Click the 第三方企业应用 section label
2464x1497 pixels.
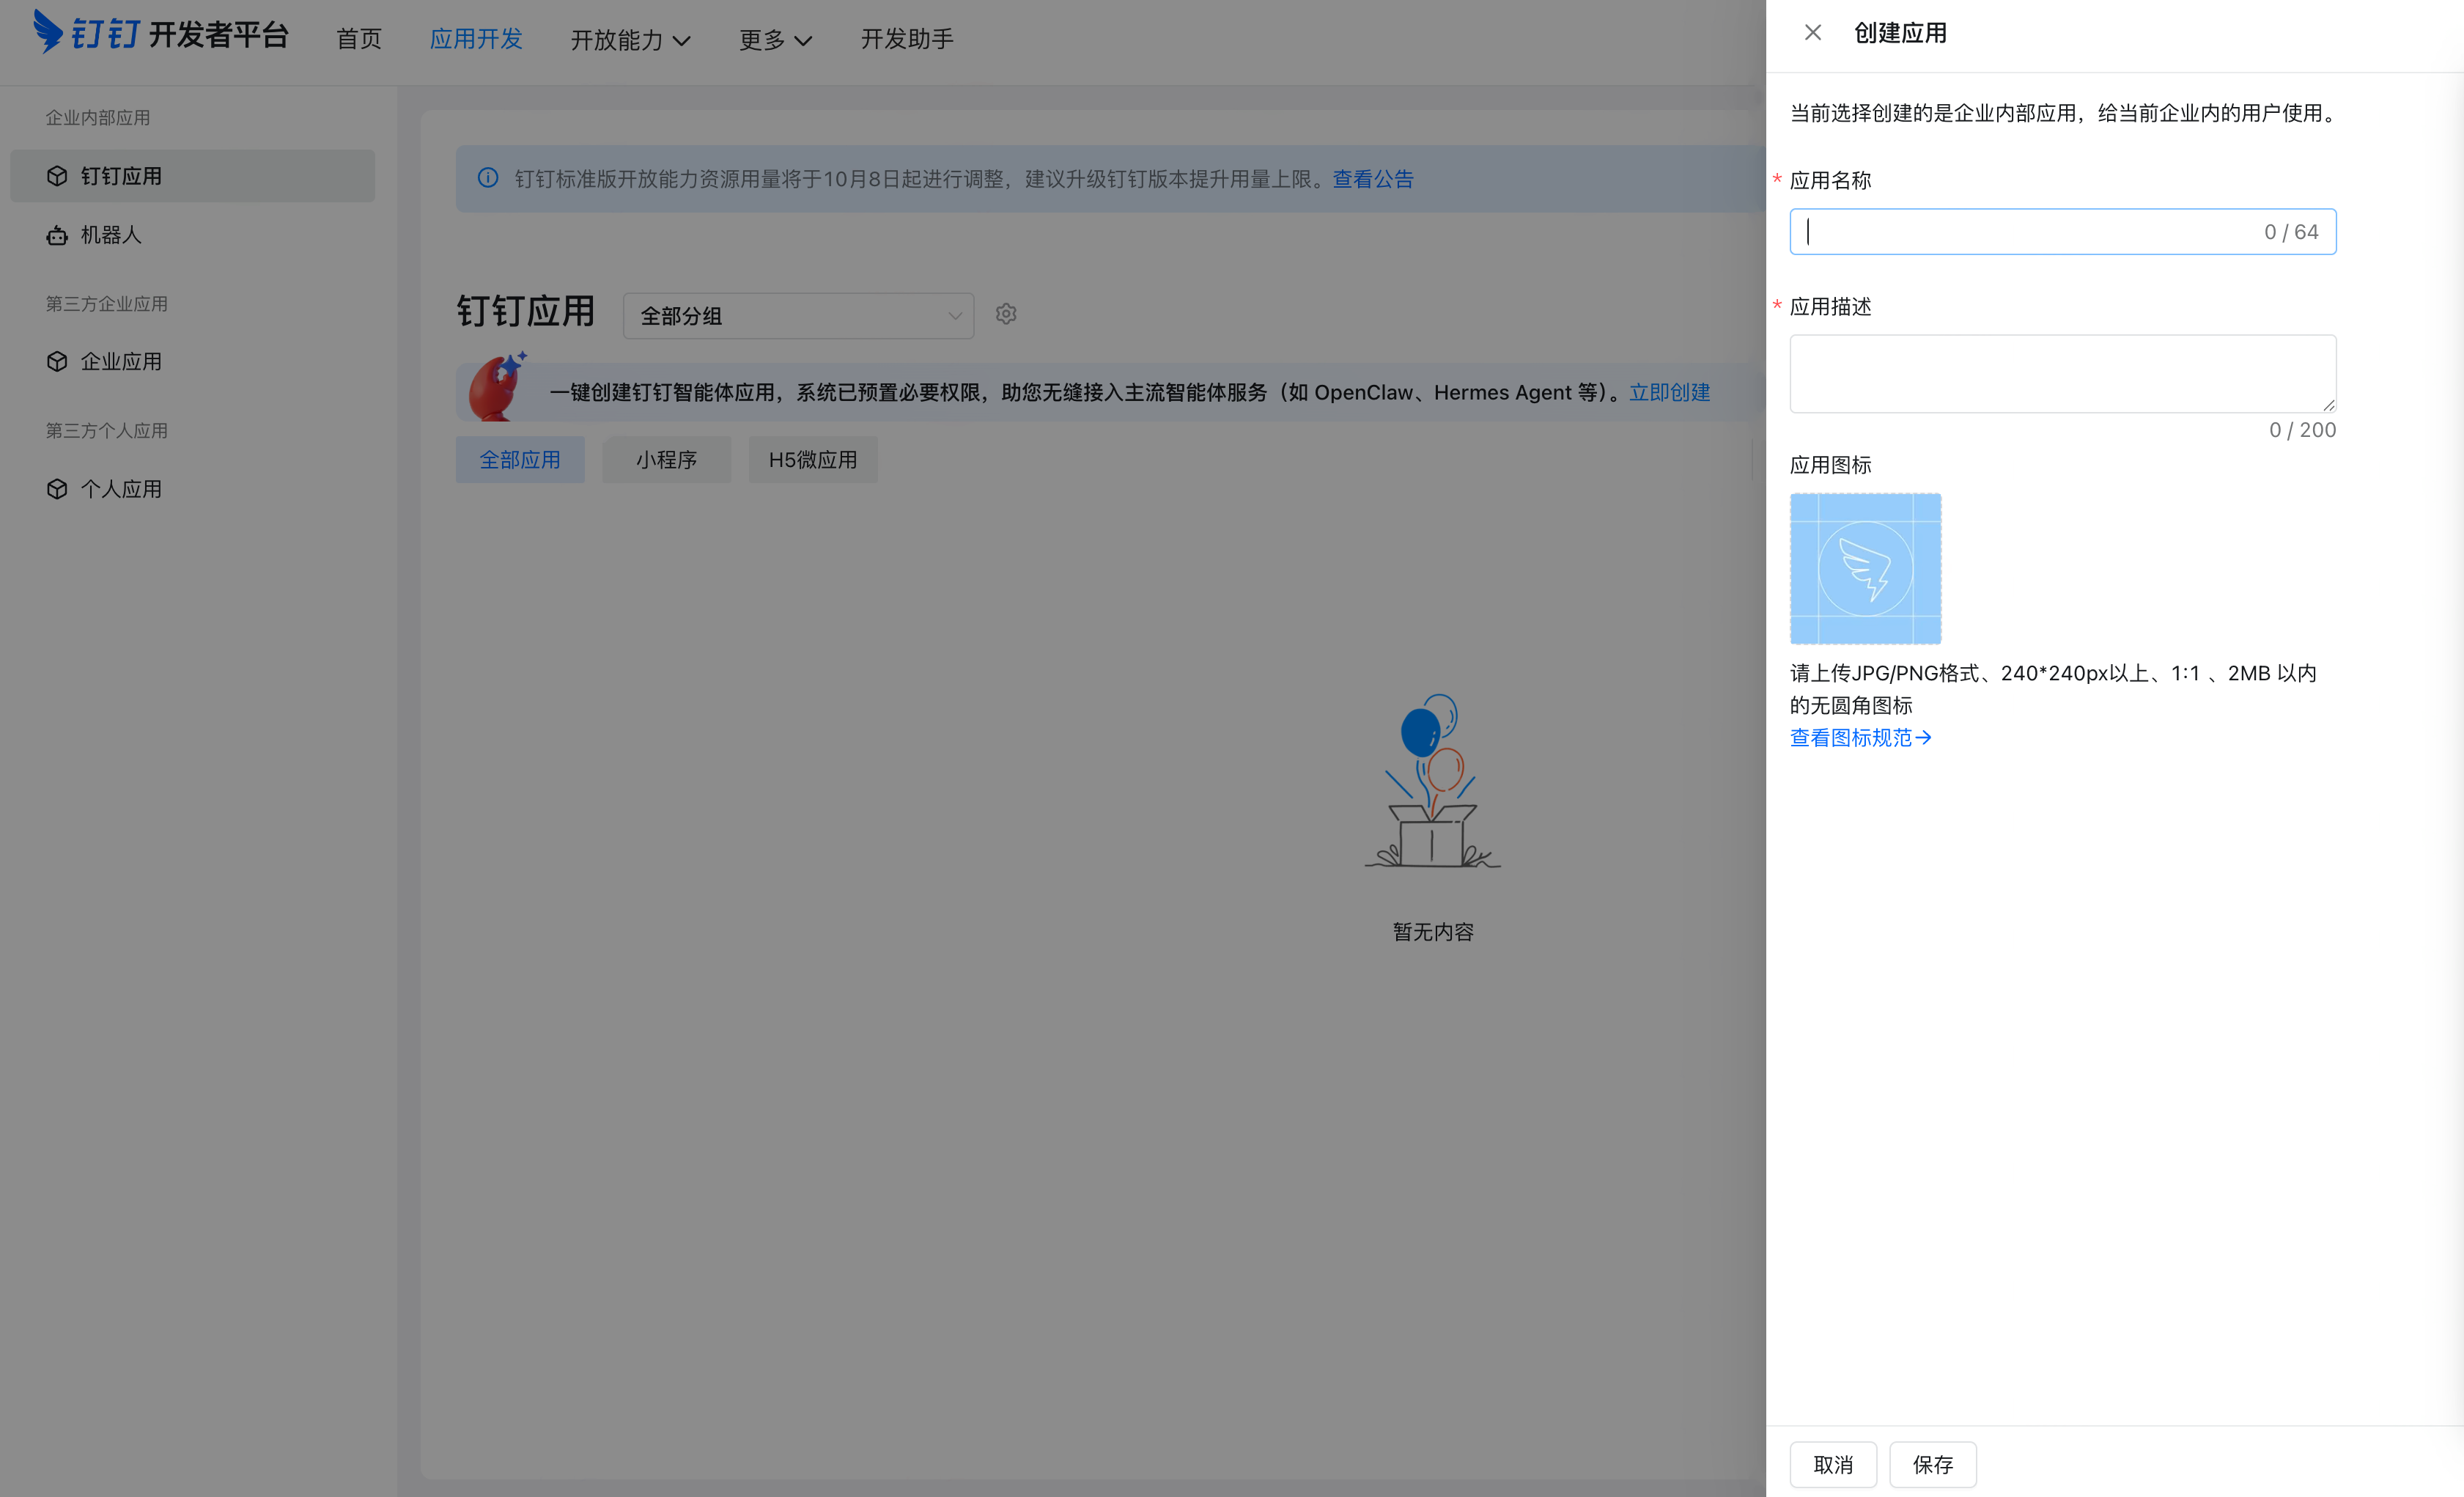(107, 304)
